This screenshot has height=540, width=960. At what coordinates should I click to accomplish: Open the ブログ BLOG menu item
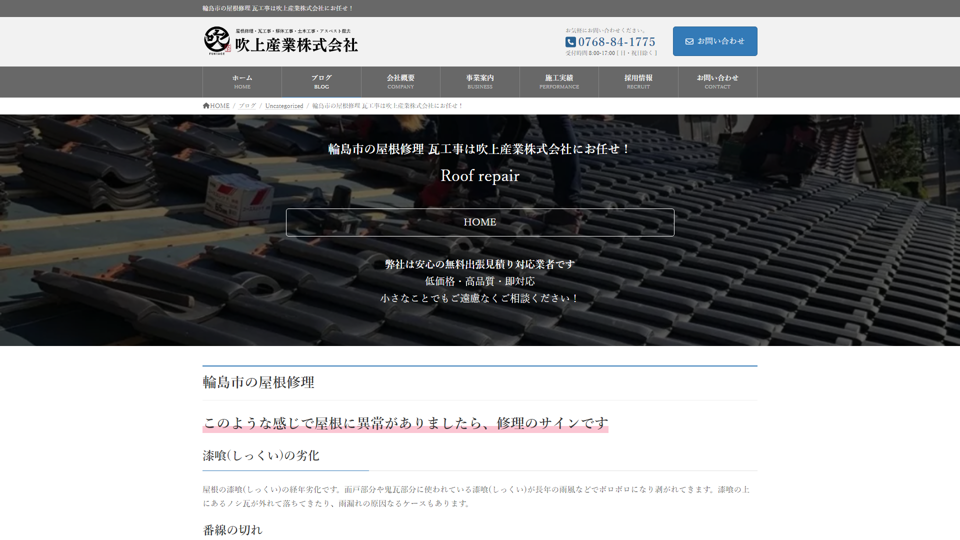pos(321,82)
